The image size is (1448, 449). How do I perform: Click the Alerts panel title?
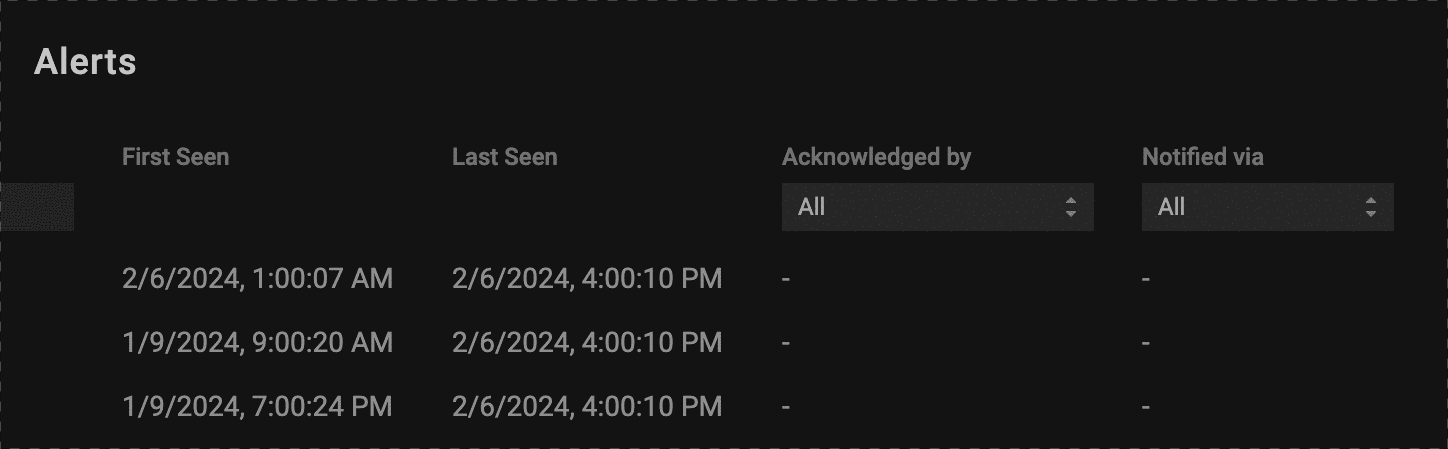click(x=85, y=62)
